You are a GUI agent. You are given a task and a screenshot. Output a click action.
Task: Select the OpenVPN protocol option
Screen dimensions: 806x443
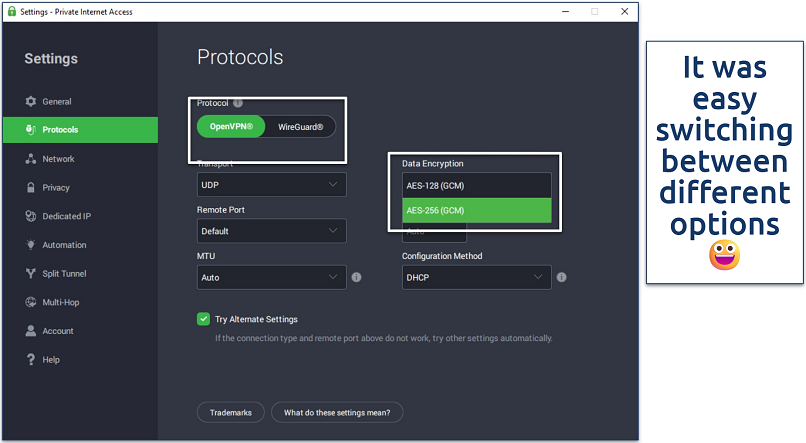click(x=231, y=126)
